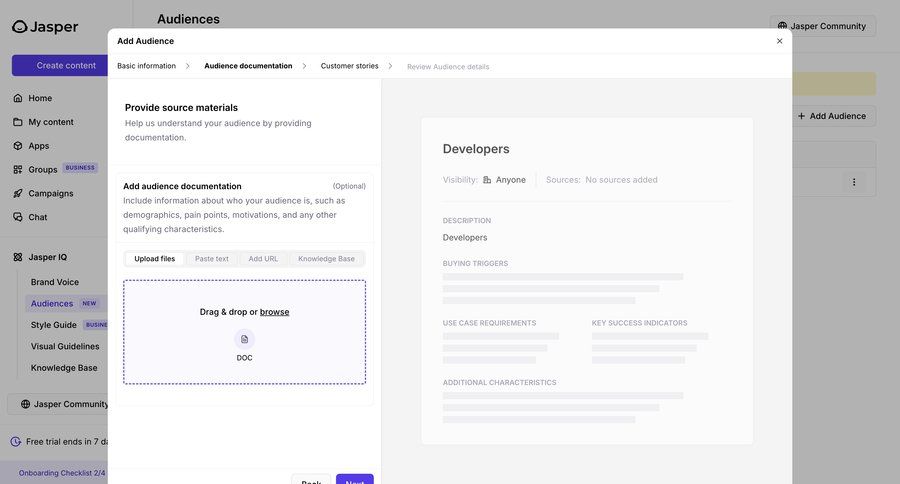Click the globe icon in sidebar Jasper Community

point(25,404)
